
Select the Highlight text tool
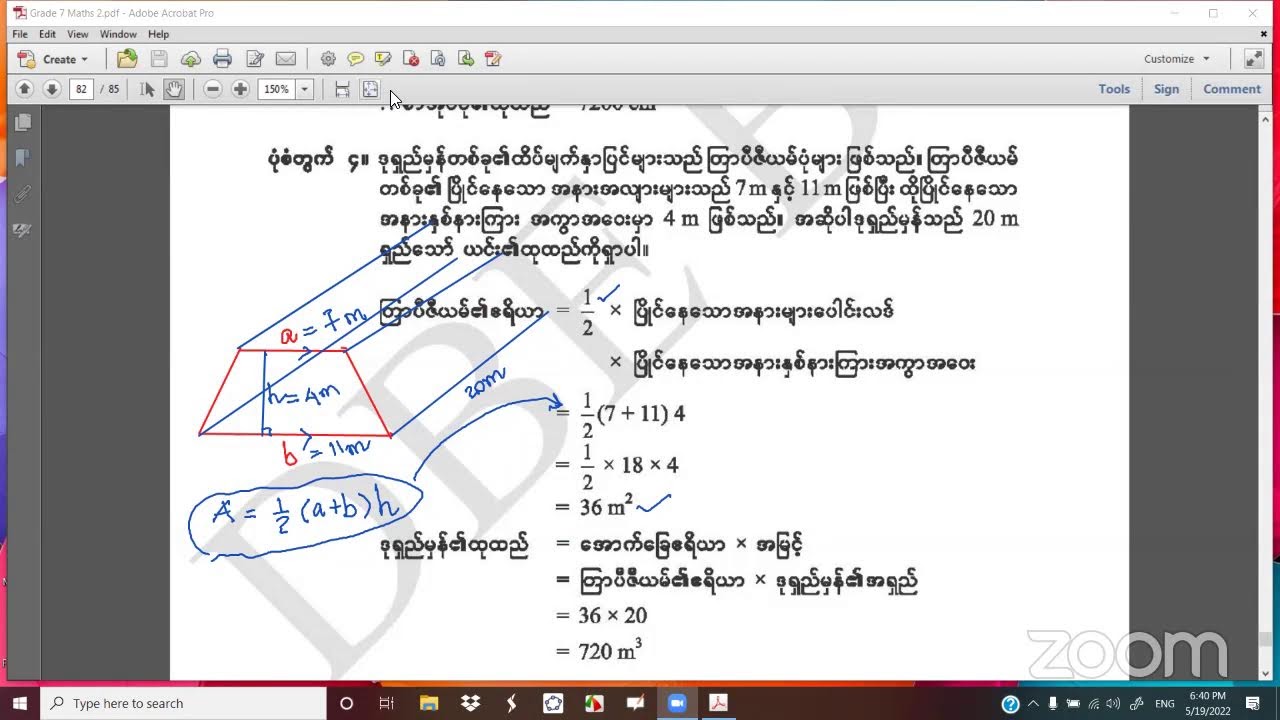click(383, 59)
